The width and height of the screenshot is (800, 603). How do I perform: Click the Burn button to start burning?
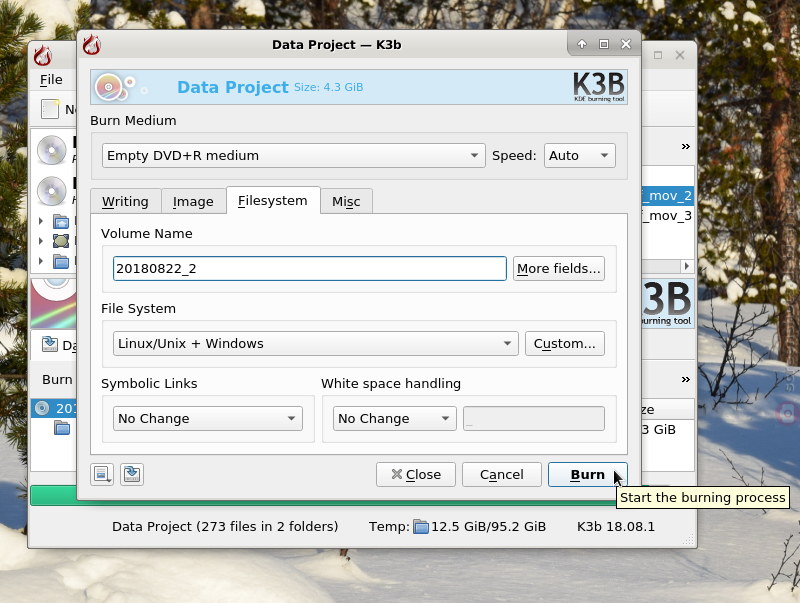click(587, 474)
